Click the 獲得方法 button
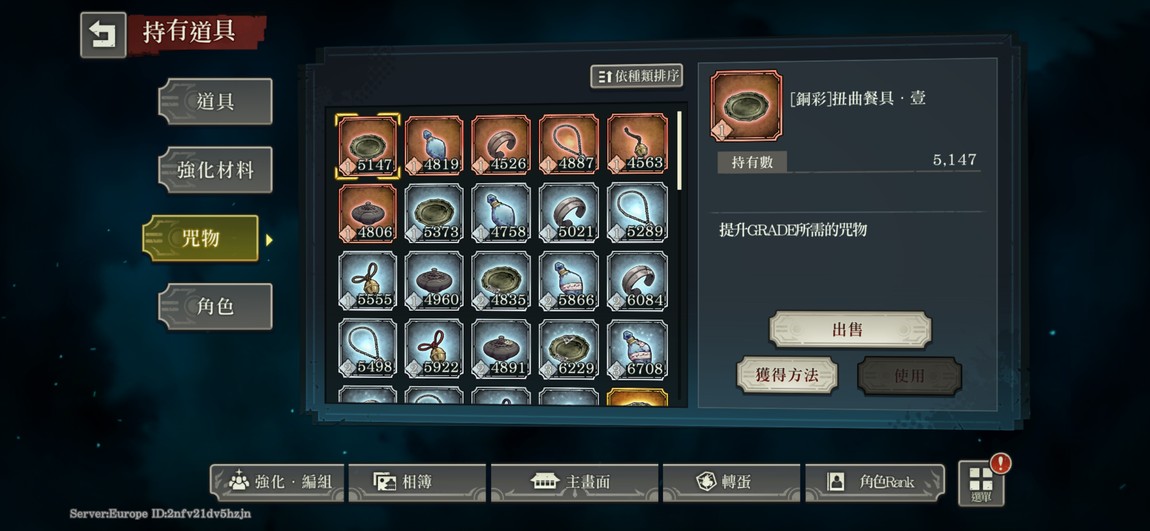 pyautogui.click(x=786, y=375)
